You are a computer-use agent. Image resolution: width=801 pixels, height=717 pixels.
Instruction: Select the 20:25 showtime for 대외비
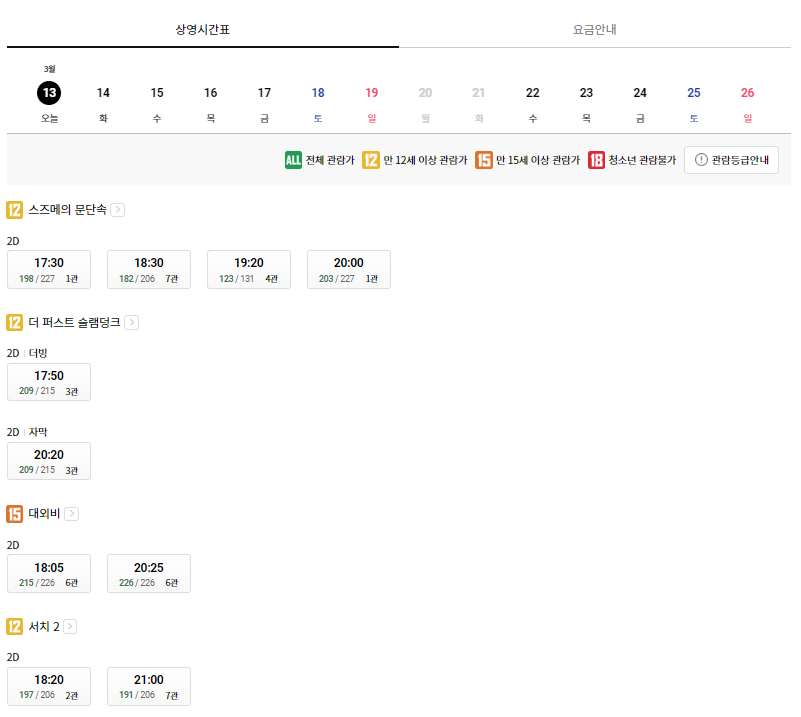148,573
